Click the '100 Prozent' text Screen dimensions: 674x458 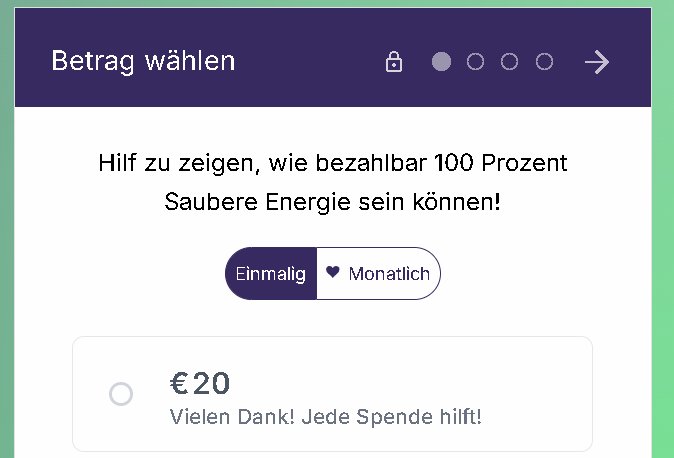click(500, 163)
